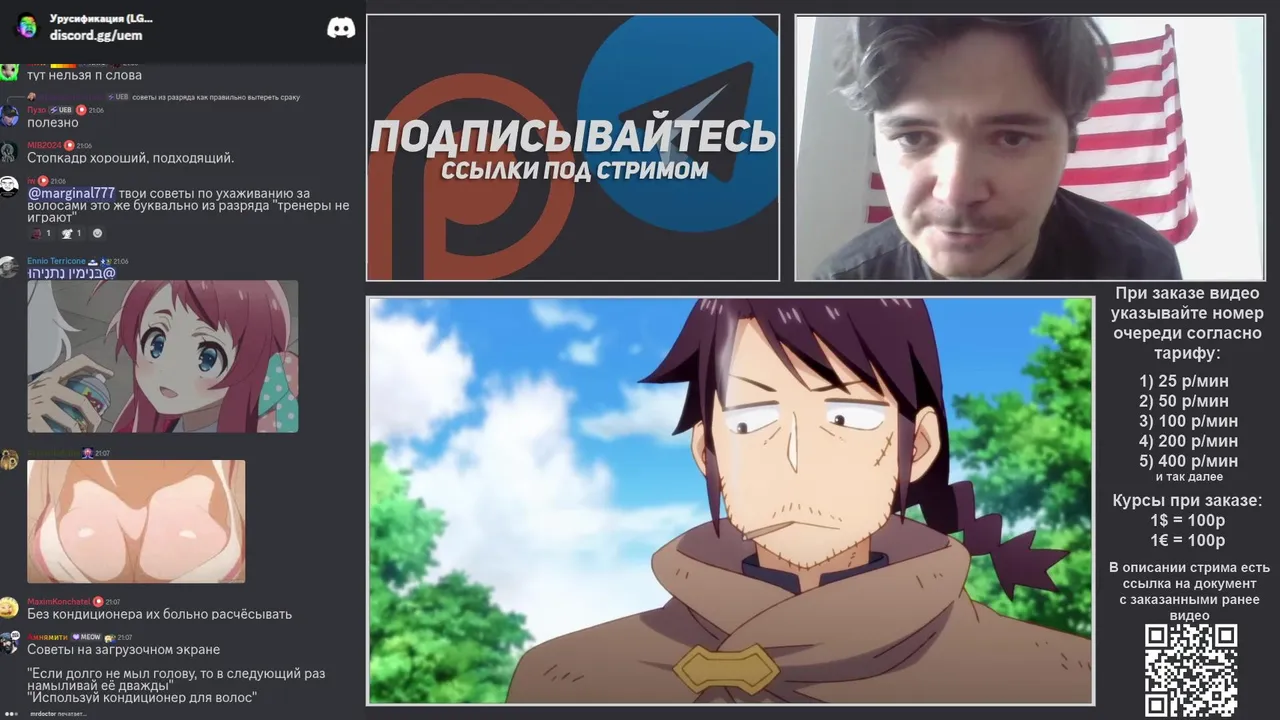Click the tariff line 5) 400 р/мин
The height and width of the screenshot is (720, 1280).
tap(1188, 461)
